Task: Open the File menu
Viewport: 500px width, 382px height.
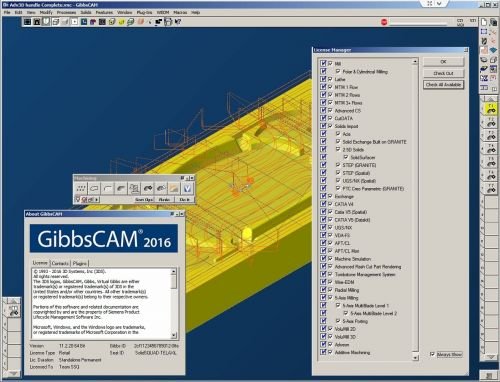Action: coord(7,12)
